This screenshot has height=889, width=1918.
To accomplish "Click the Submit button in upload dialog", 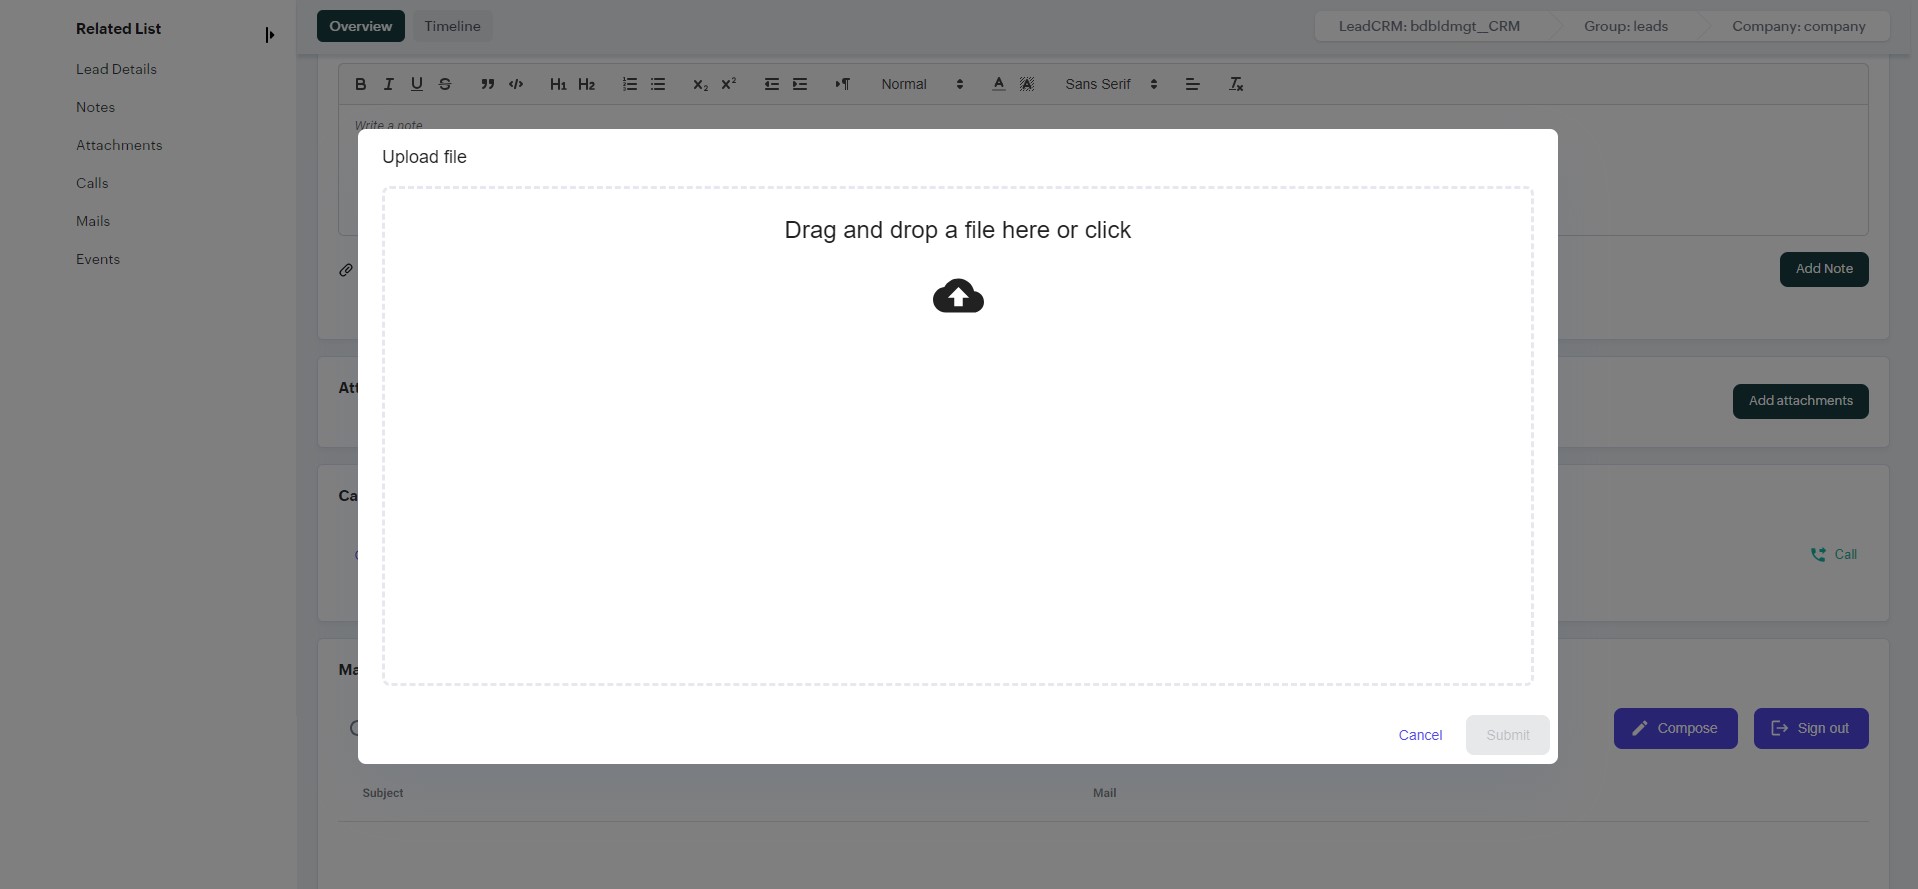I will [x=1508, y=735].
